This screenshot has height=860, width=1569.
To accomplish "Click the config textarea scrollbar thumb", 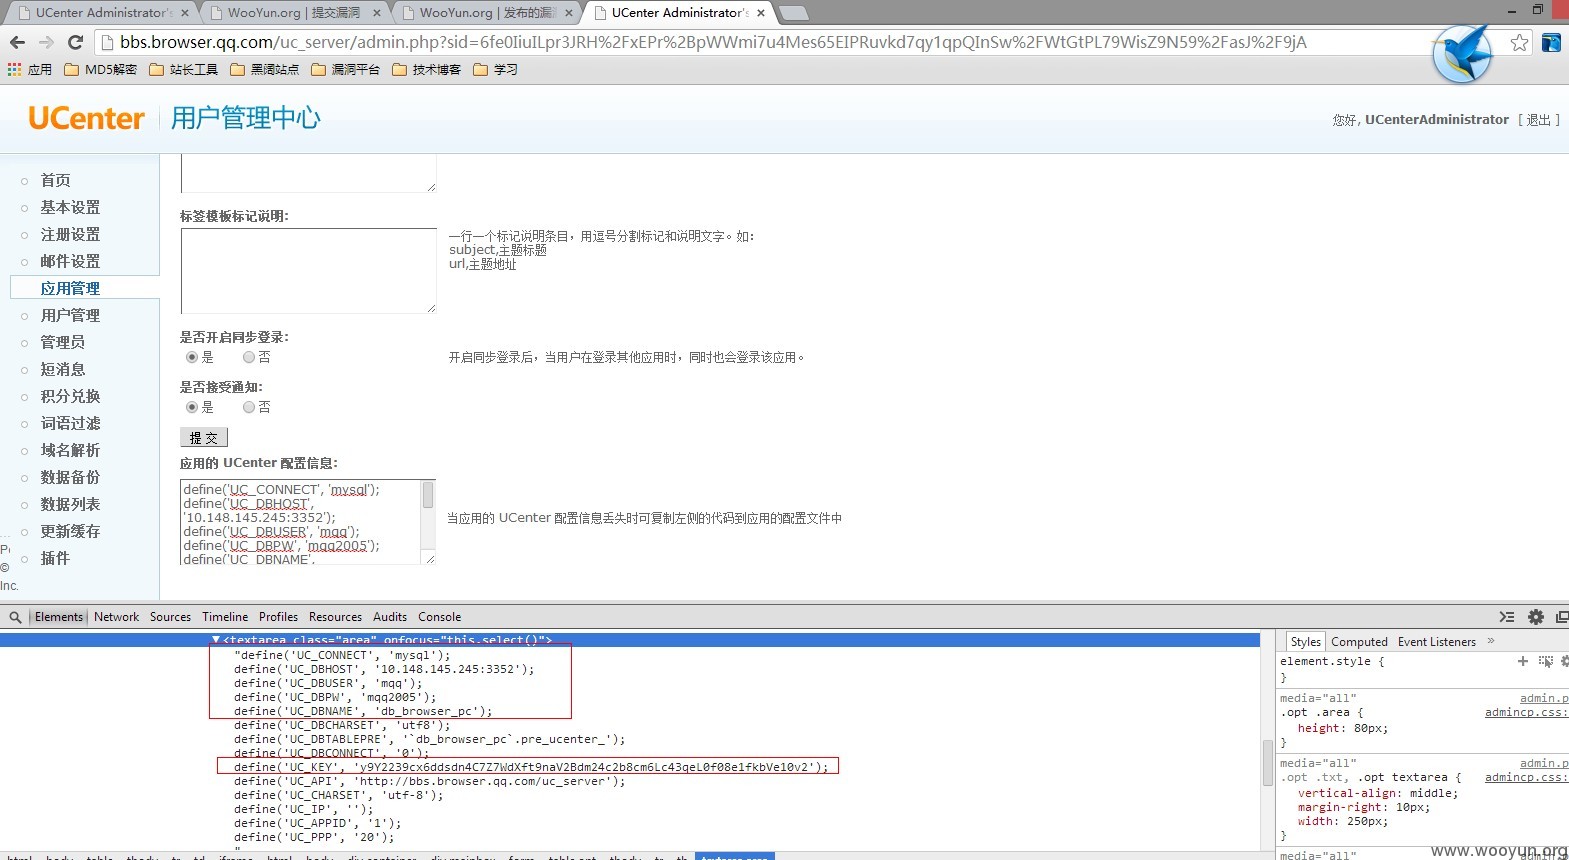I will pos(428,495).
